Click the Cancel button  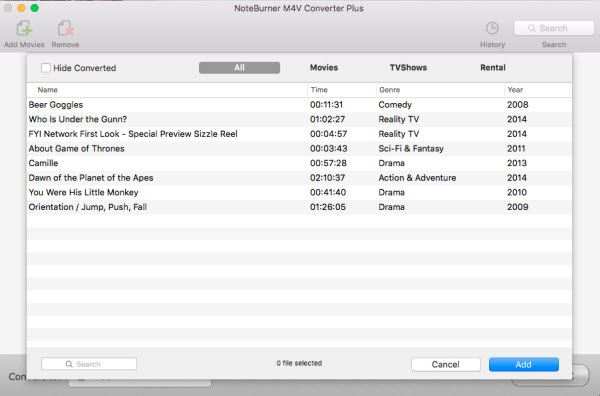446,365
